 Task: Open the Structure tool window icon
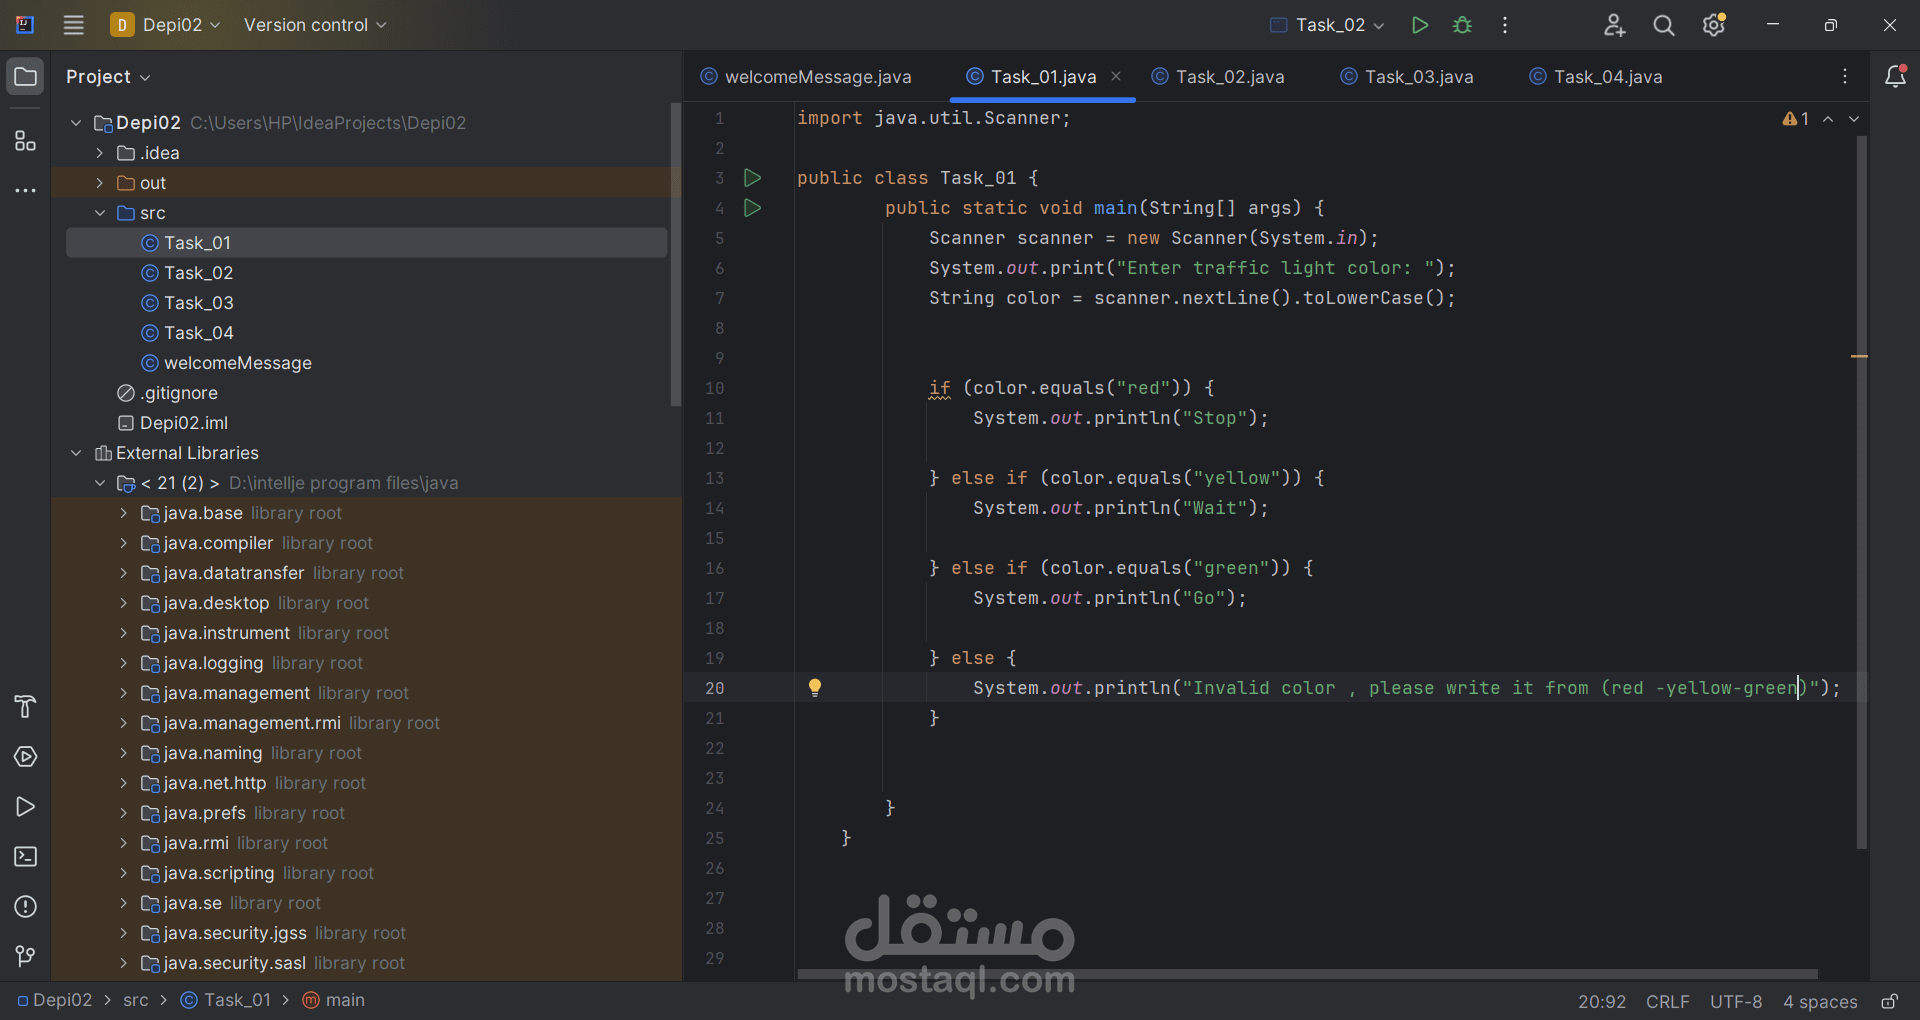[x=25, y=141]
